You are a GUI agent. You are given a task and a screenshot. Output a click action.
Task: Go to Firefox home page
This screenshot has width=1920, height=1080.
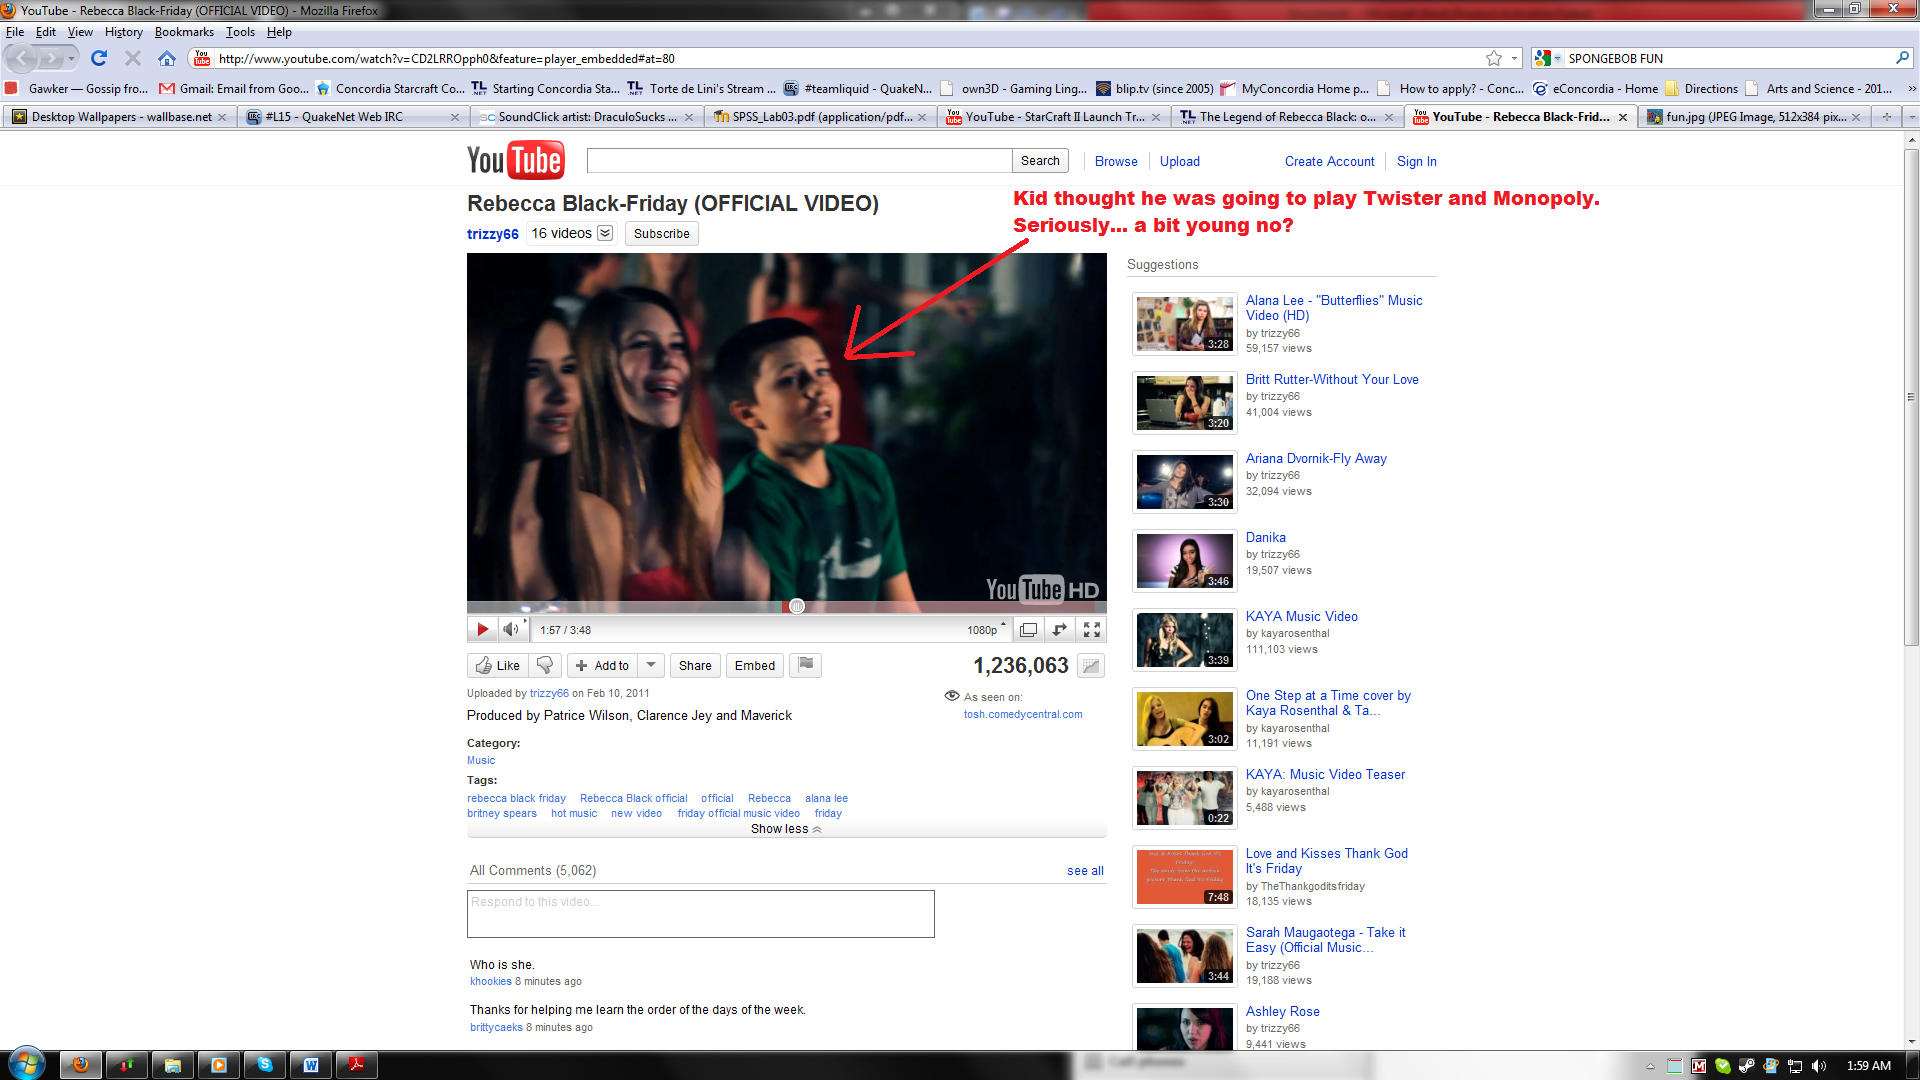(167, 58)
